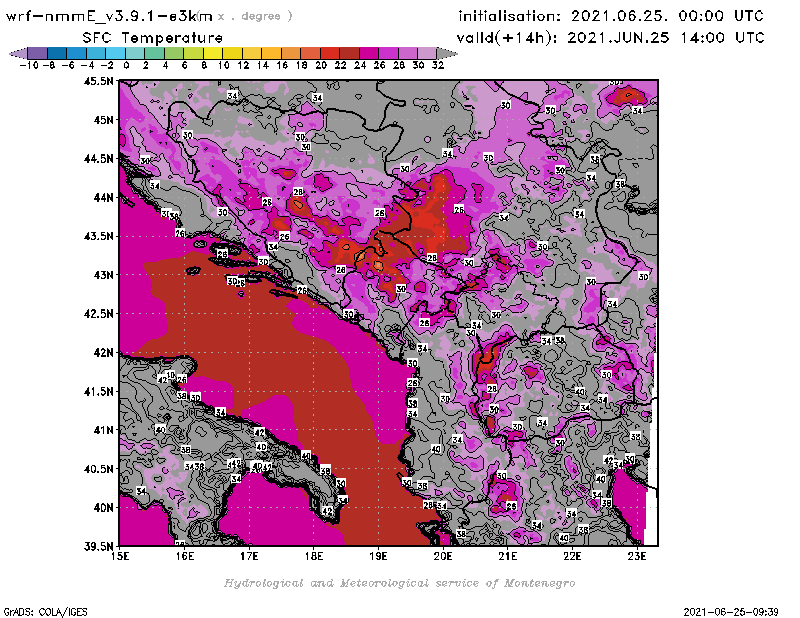This screenshot has height=618, width=800.
Task: Click the dark red swatch between 22 and 24
Action: (349, 53)
